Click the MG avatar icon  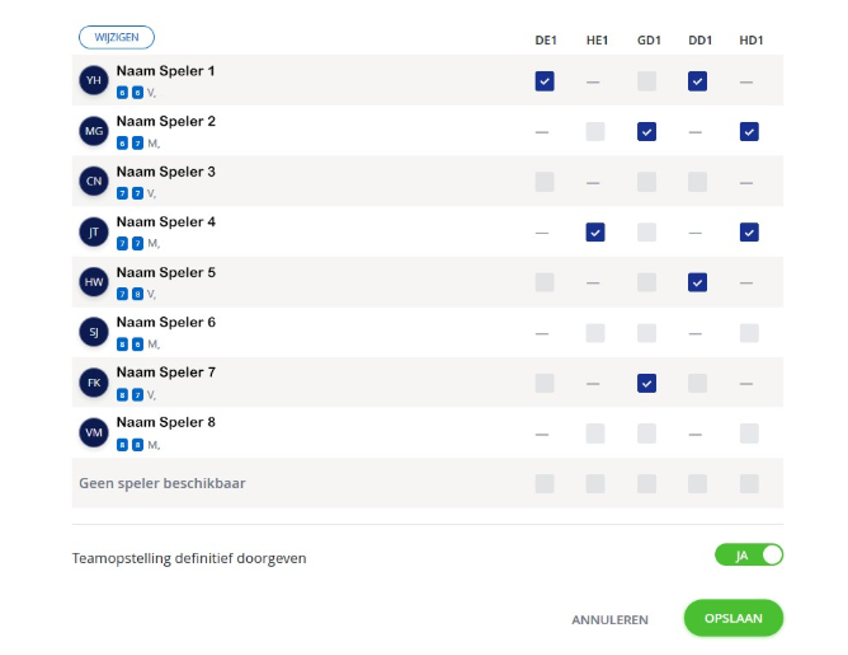(x=93, y=131)
